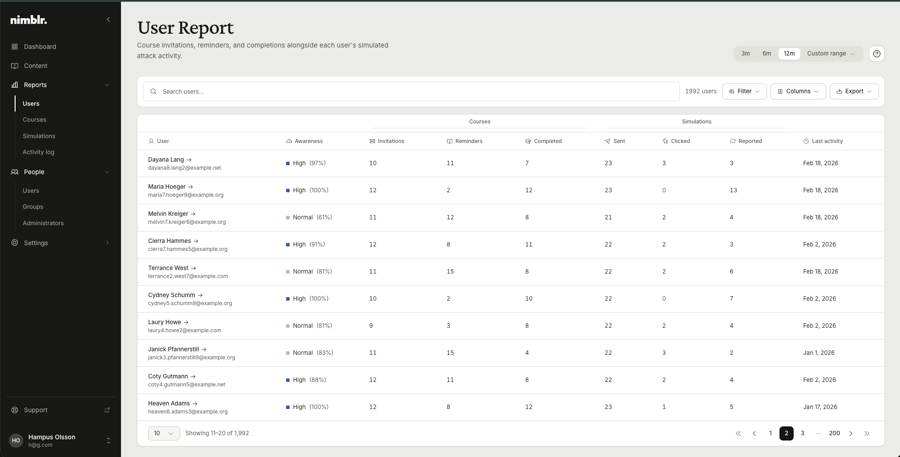Click the Support lifebuoy icon
Image resolution: width=900 pixels, height=457 pixels.
pos(15,410)
